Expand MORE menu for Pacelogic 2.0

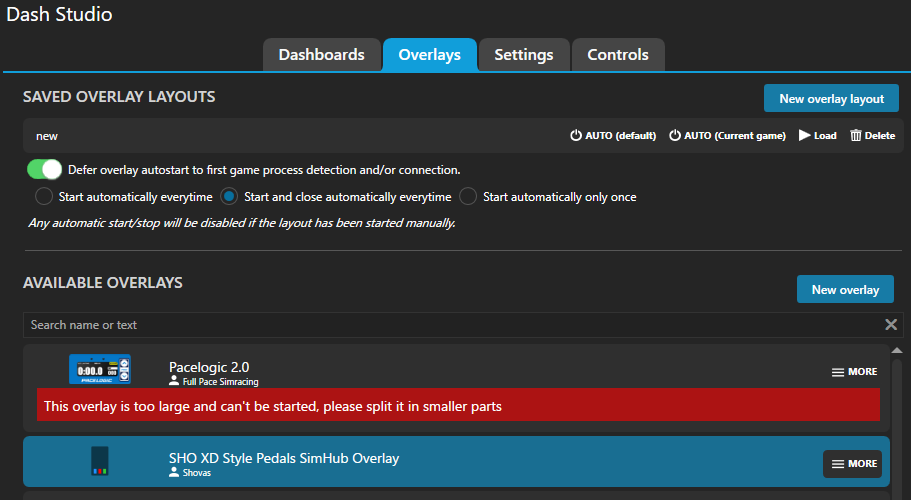click(855, 372)
